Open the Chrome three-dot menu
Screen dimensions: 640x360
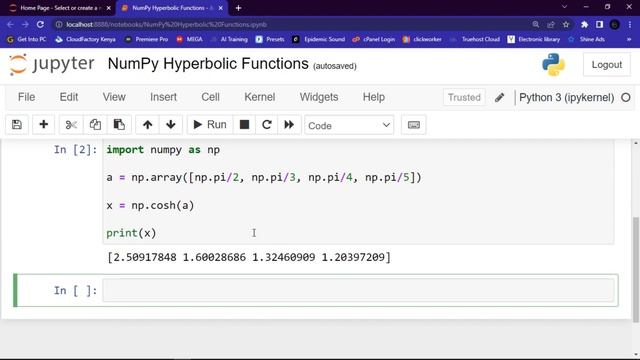coord(630,24)
